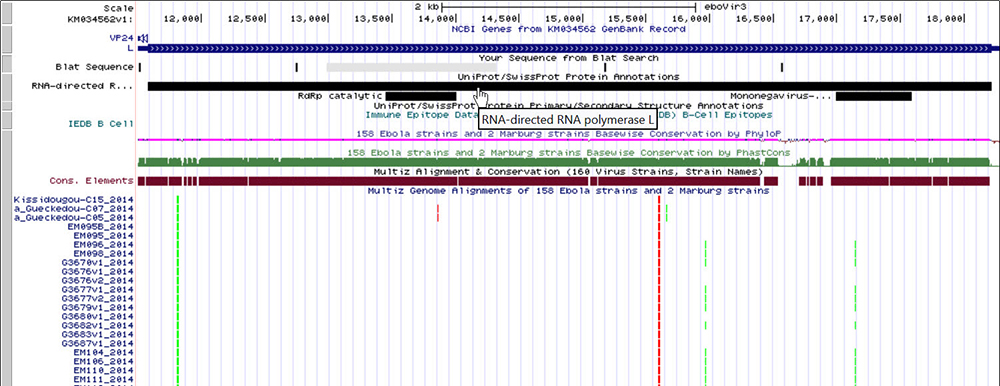Image resolution: width=1000 pixels, height=386 pixels.
Task: Select the a_Gueckedou-C07_2014 strain row label
Action: [73, 209]
